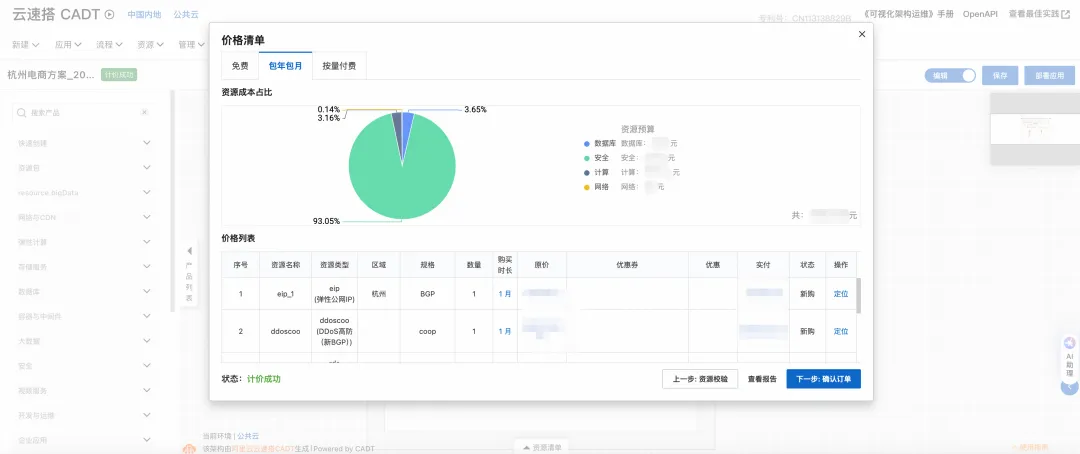The image size is (1080, 454).
Task: Click the 安全 green legend marker
Action: [x=587, y=158]
